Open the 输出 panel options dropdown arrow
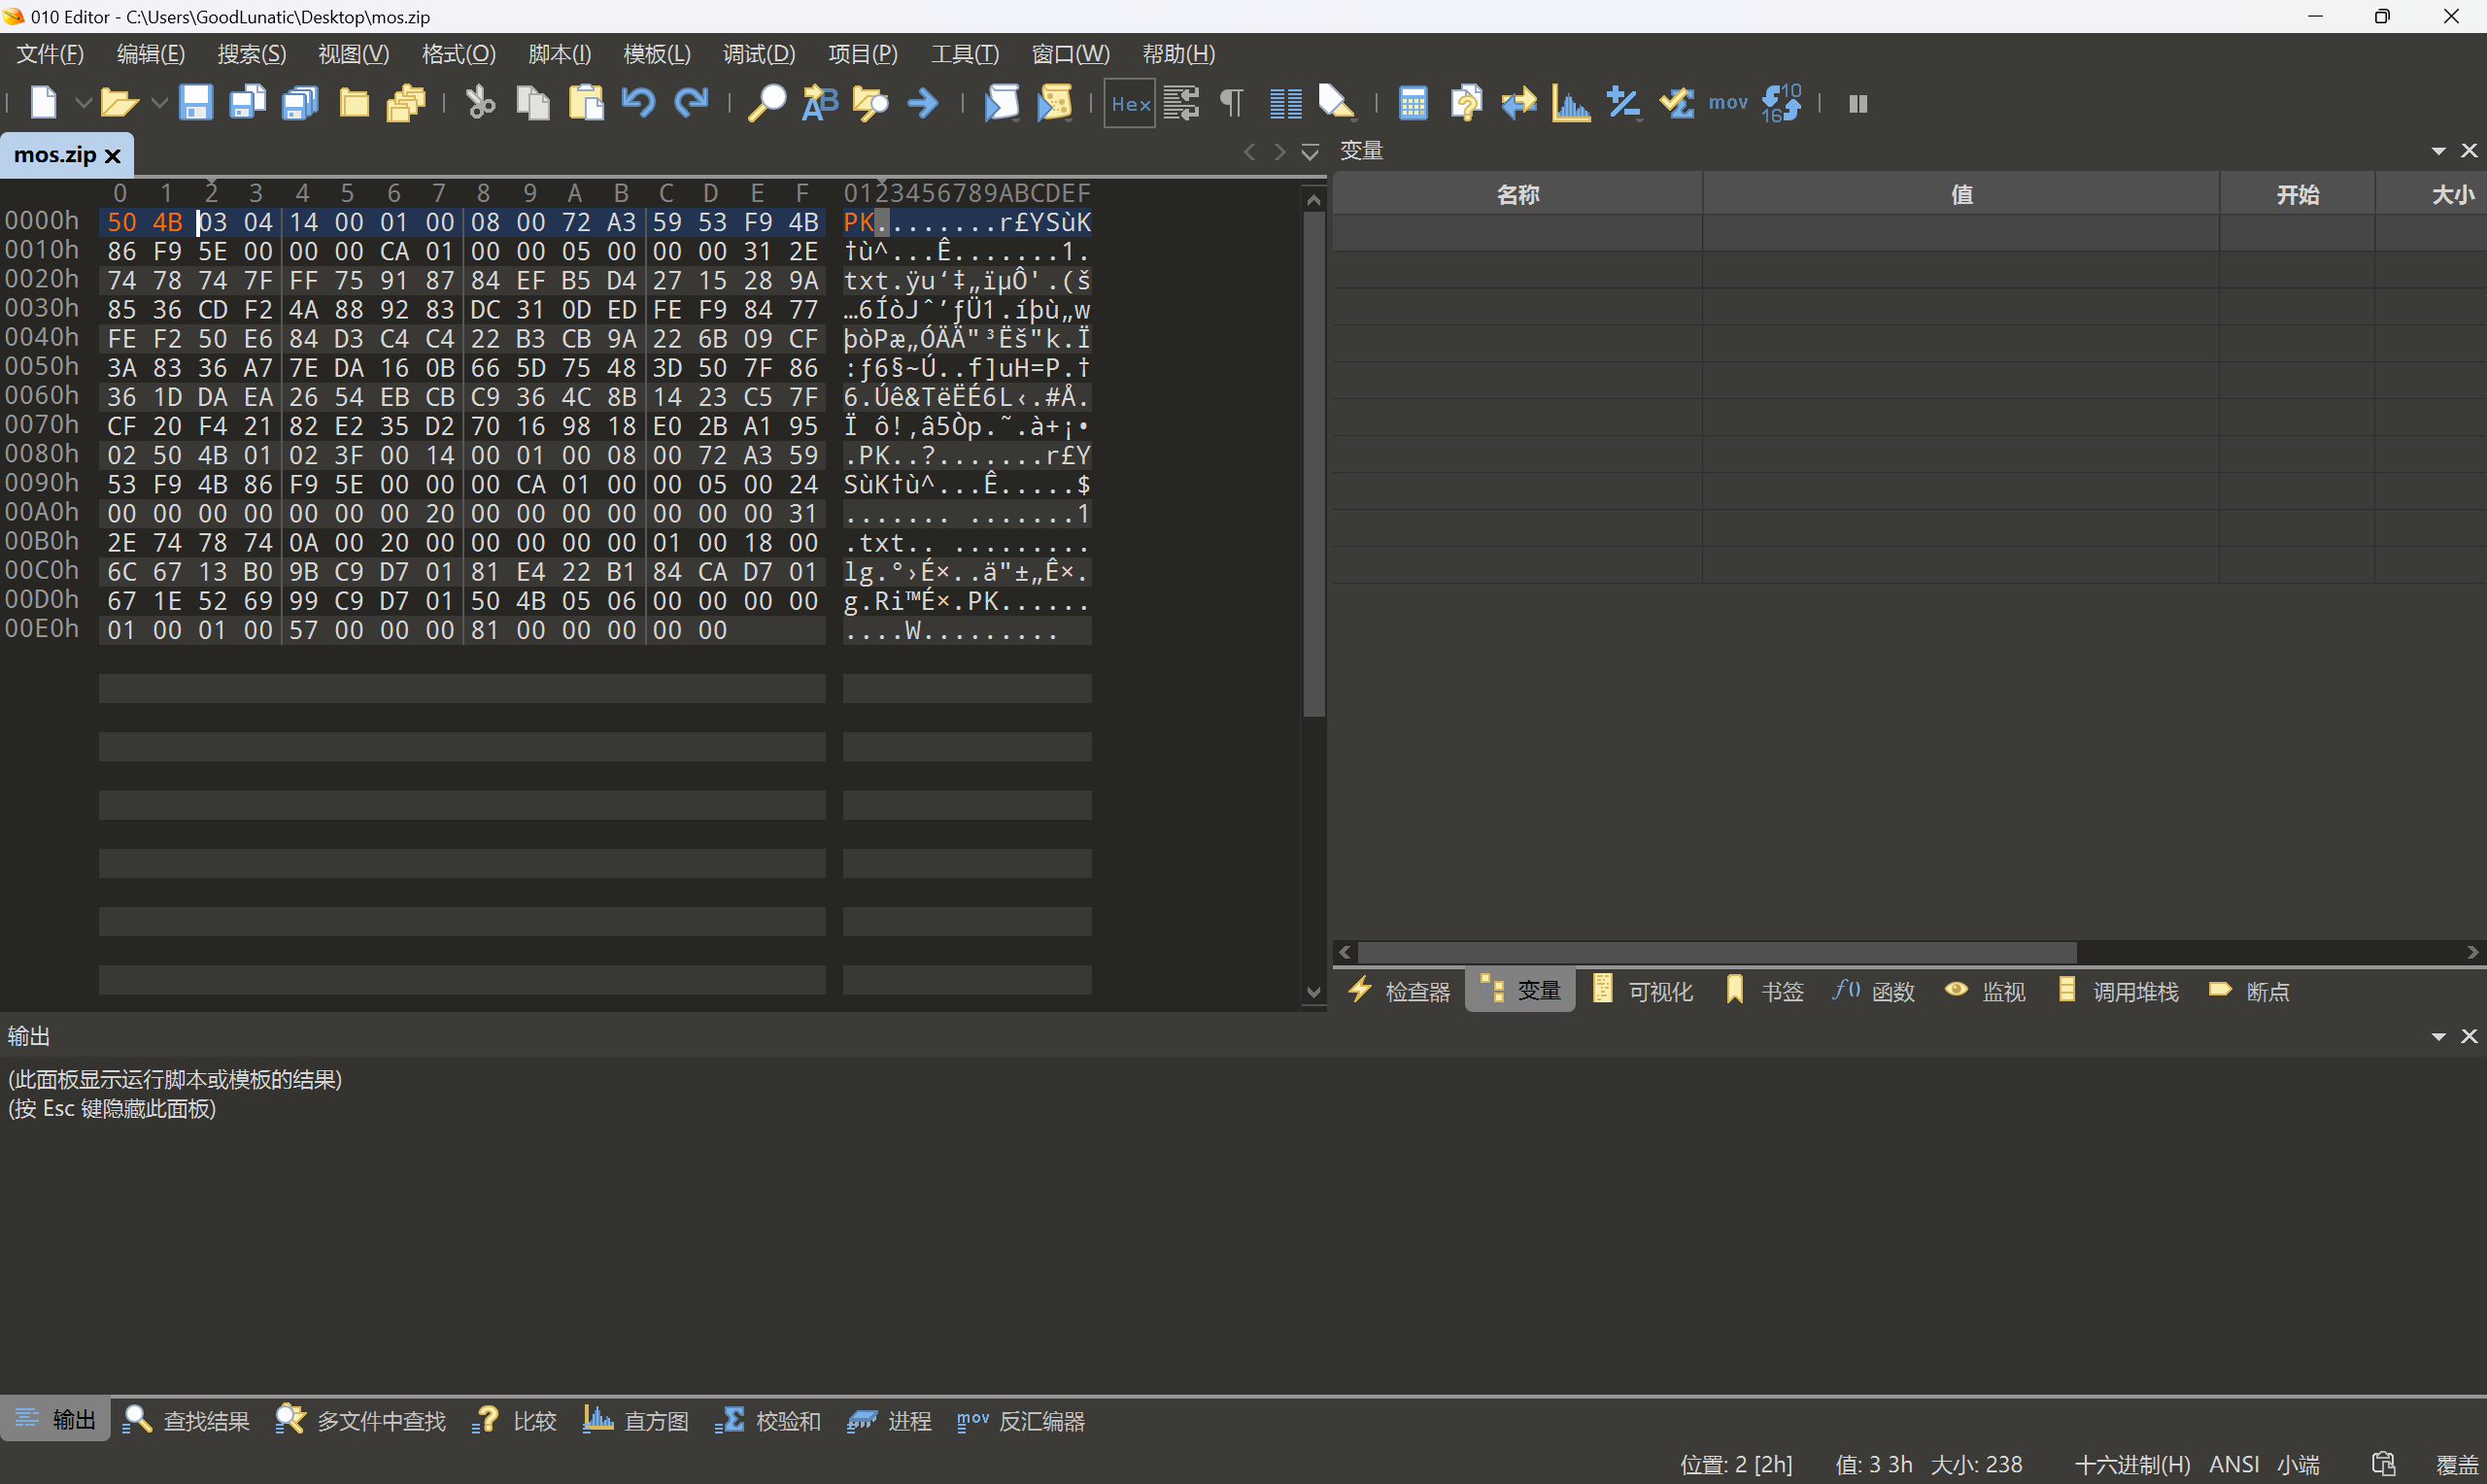The image size is (2487, 1484). point(2438,1037)
